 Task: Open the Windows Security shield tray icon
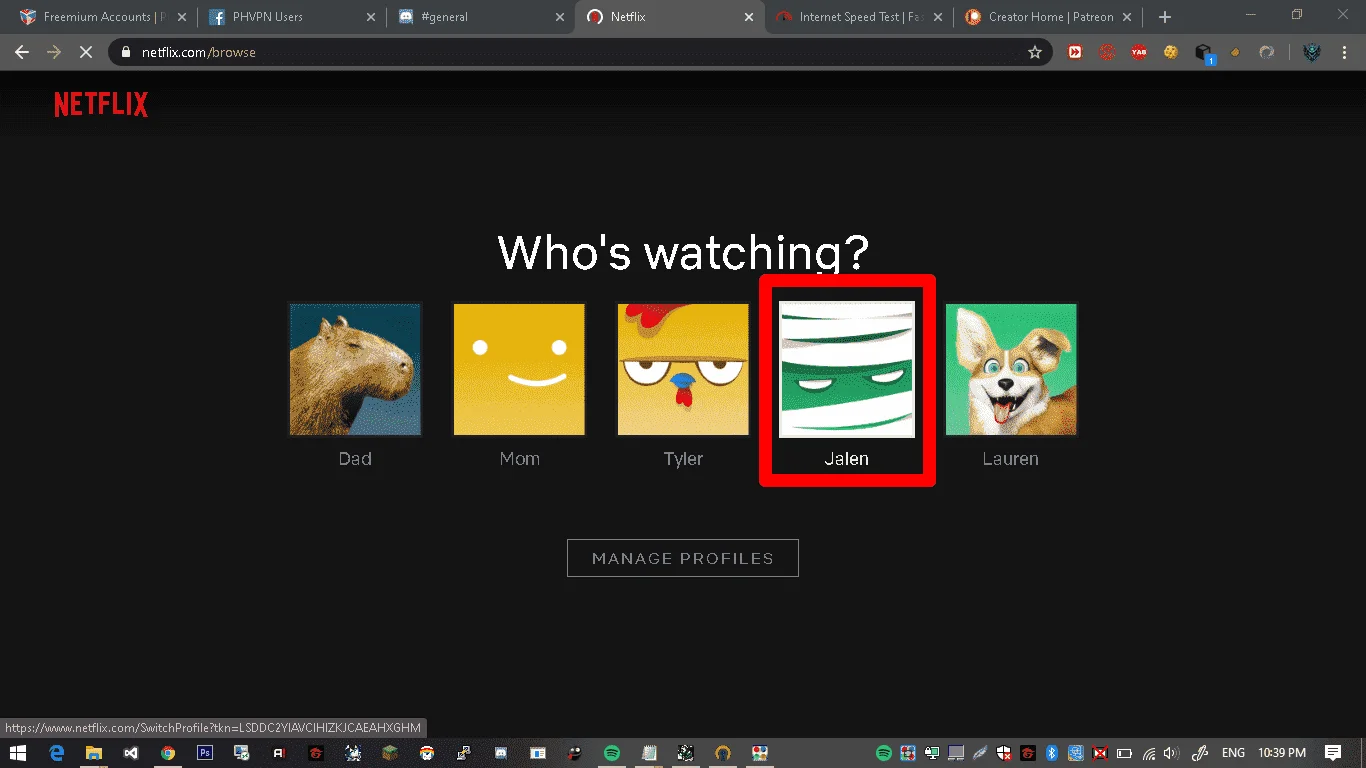[x=1004, y=753]
